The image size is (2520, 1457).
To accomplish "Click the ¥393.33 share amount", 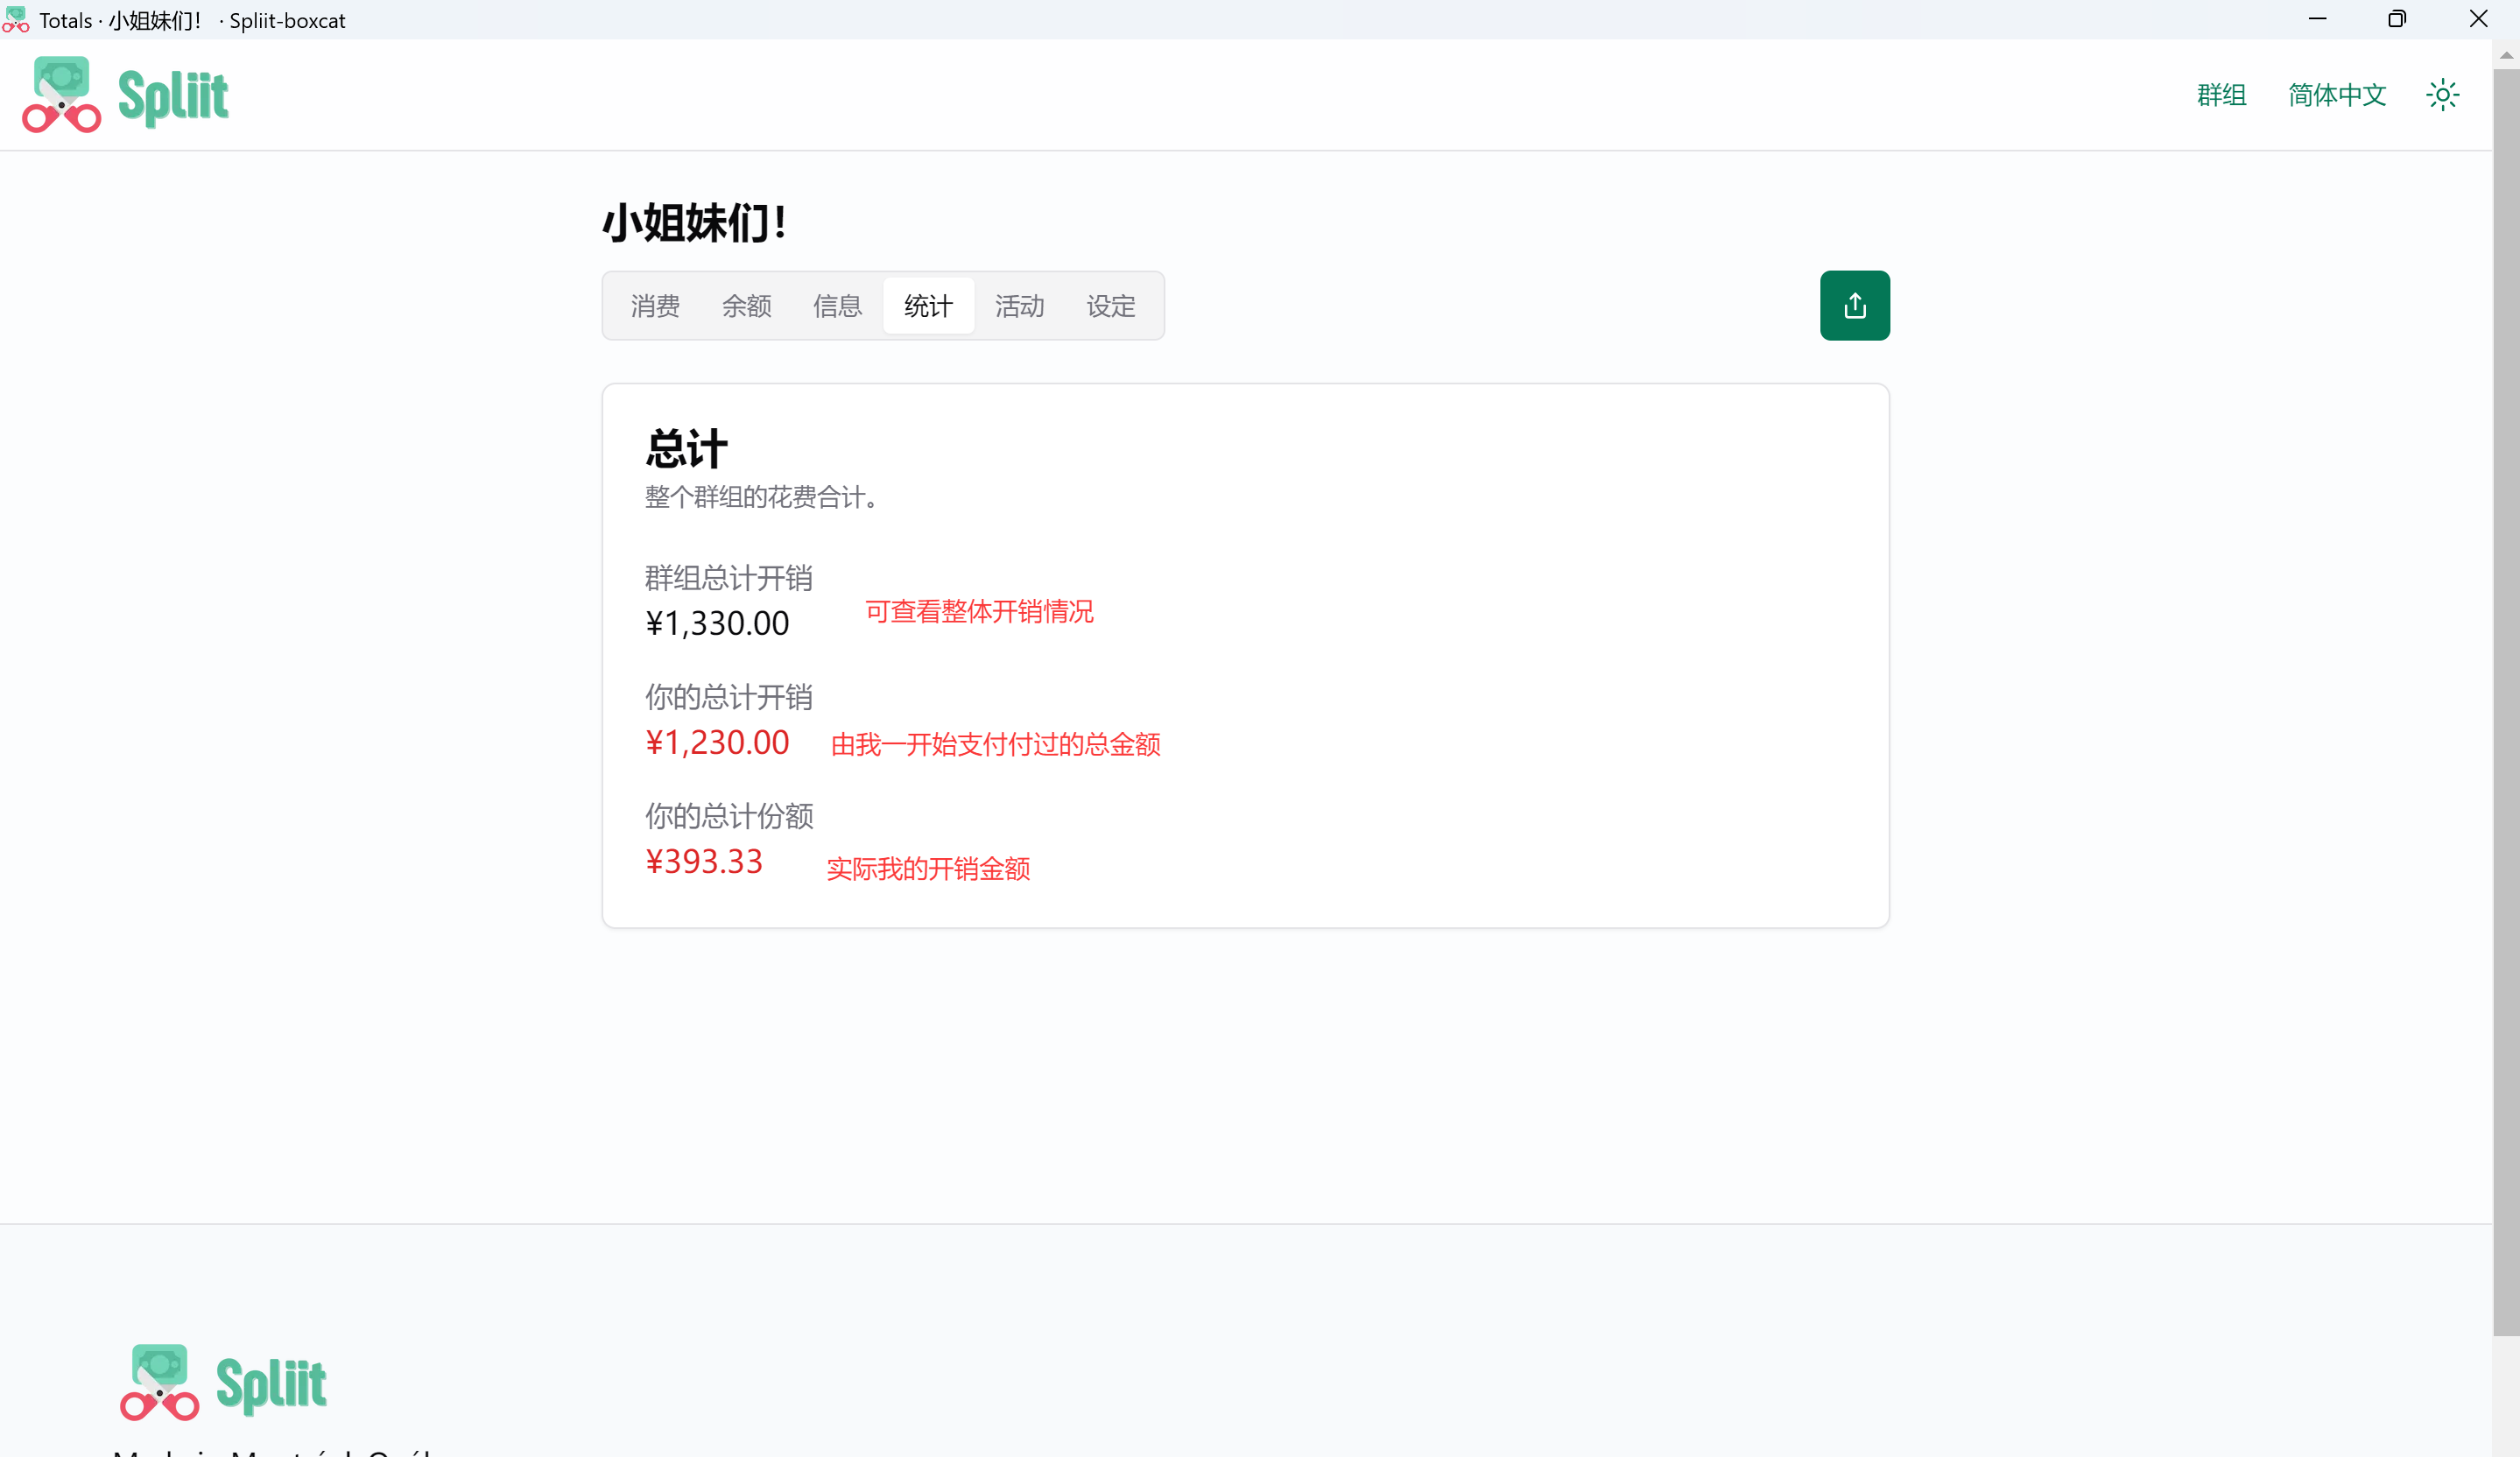I will click(704, 861).
